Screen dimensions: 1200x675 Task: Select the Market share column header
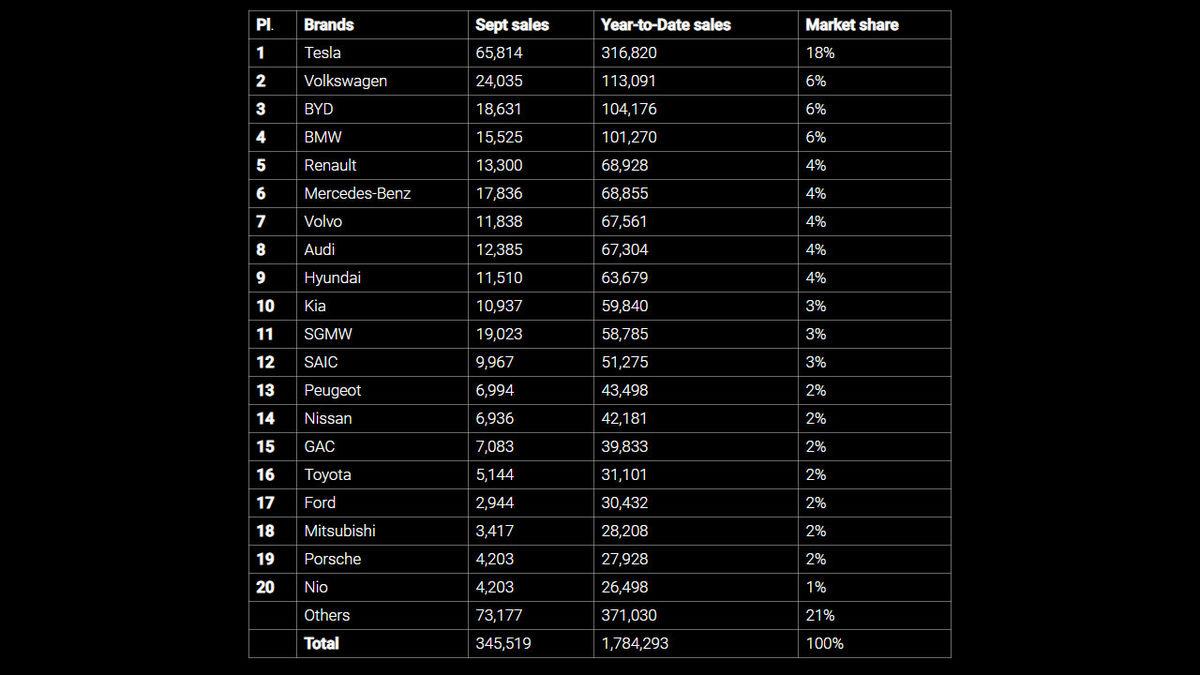click(852, 25)
